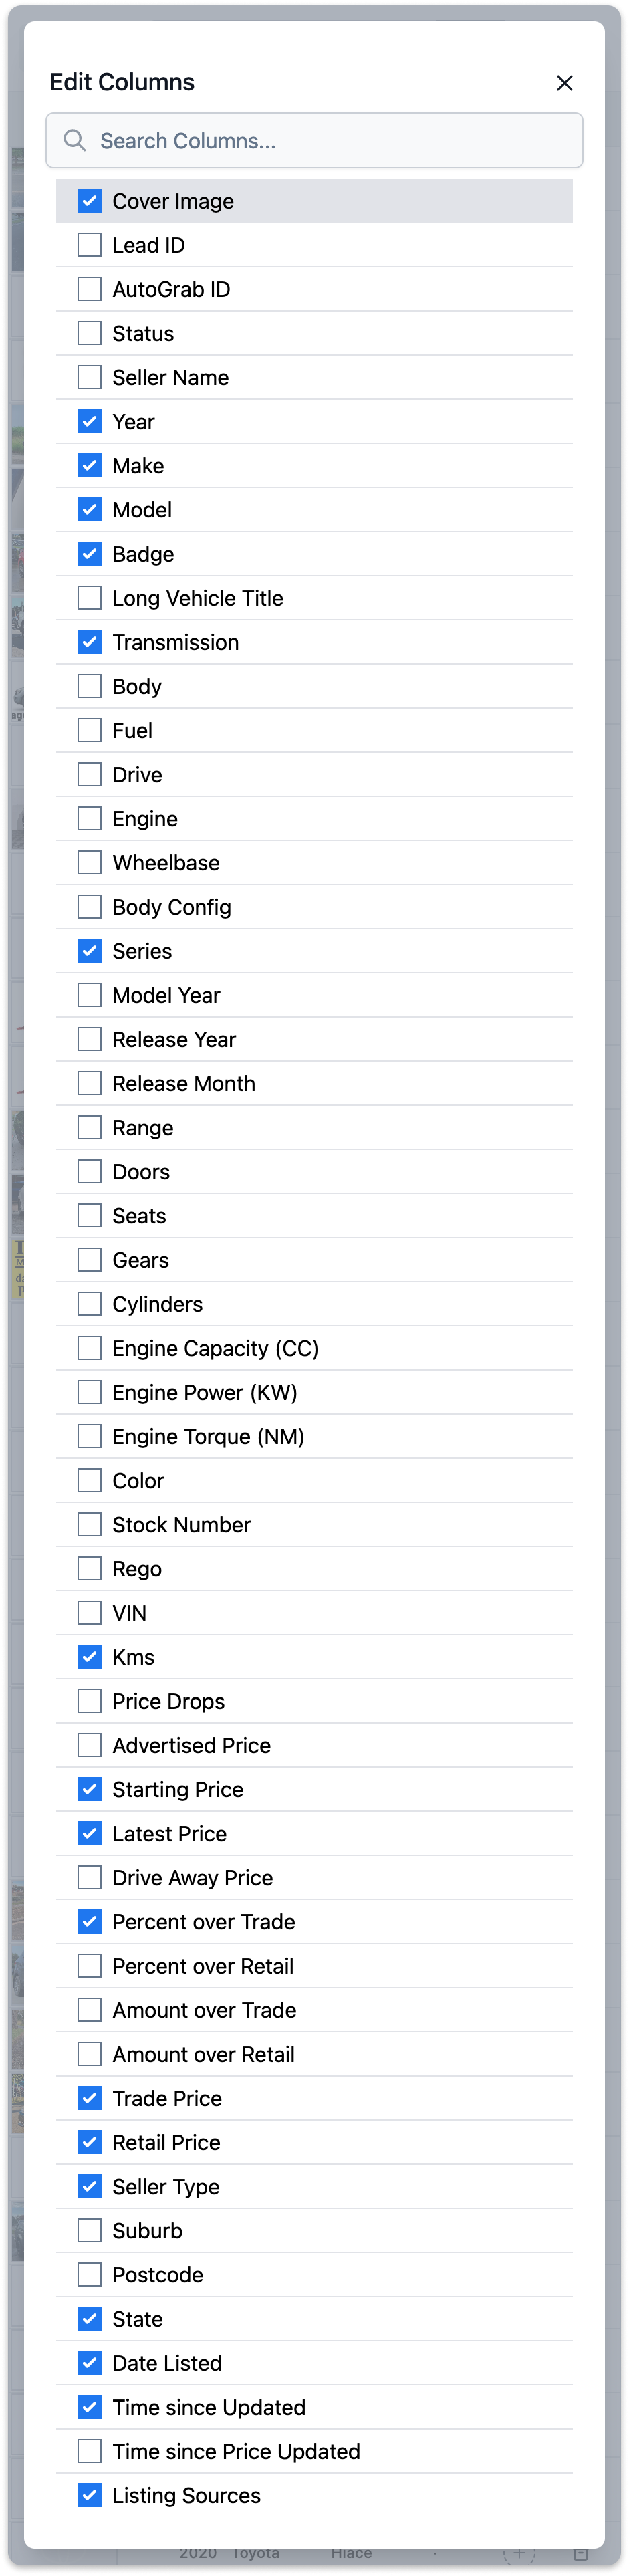The width and height of the screenshot is (629, 2576).
Task: Deselect the Listing Sources column
Action: coord(90,2495)
